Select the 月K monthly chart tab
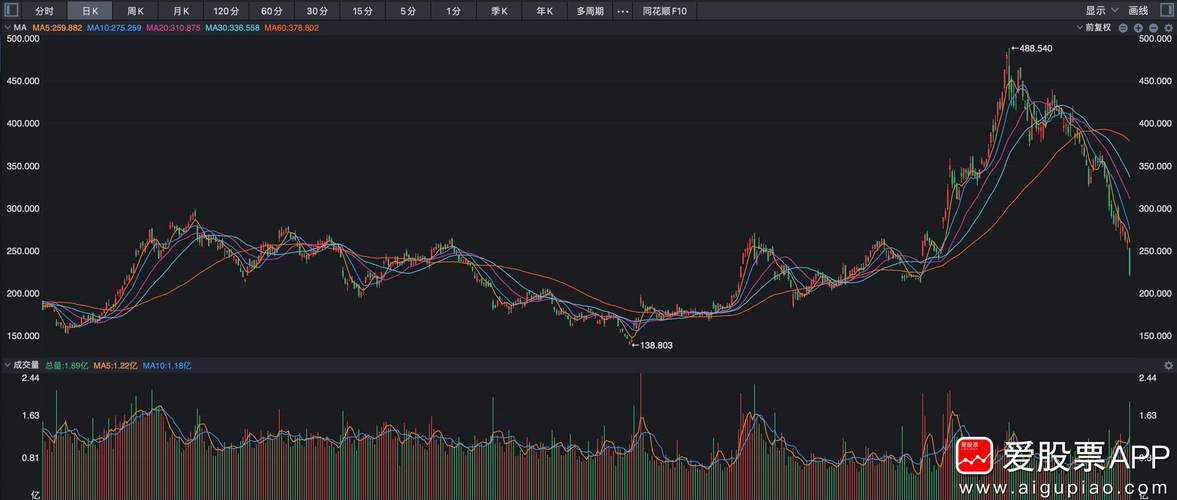The height and width of the screenshot is (500, 1177). [181, 11]
